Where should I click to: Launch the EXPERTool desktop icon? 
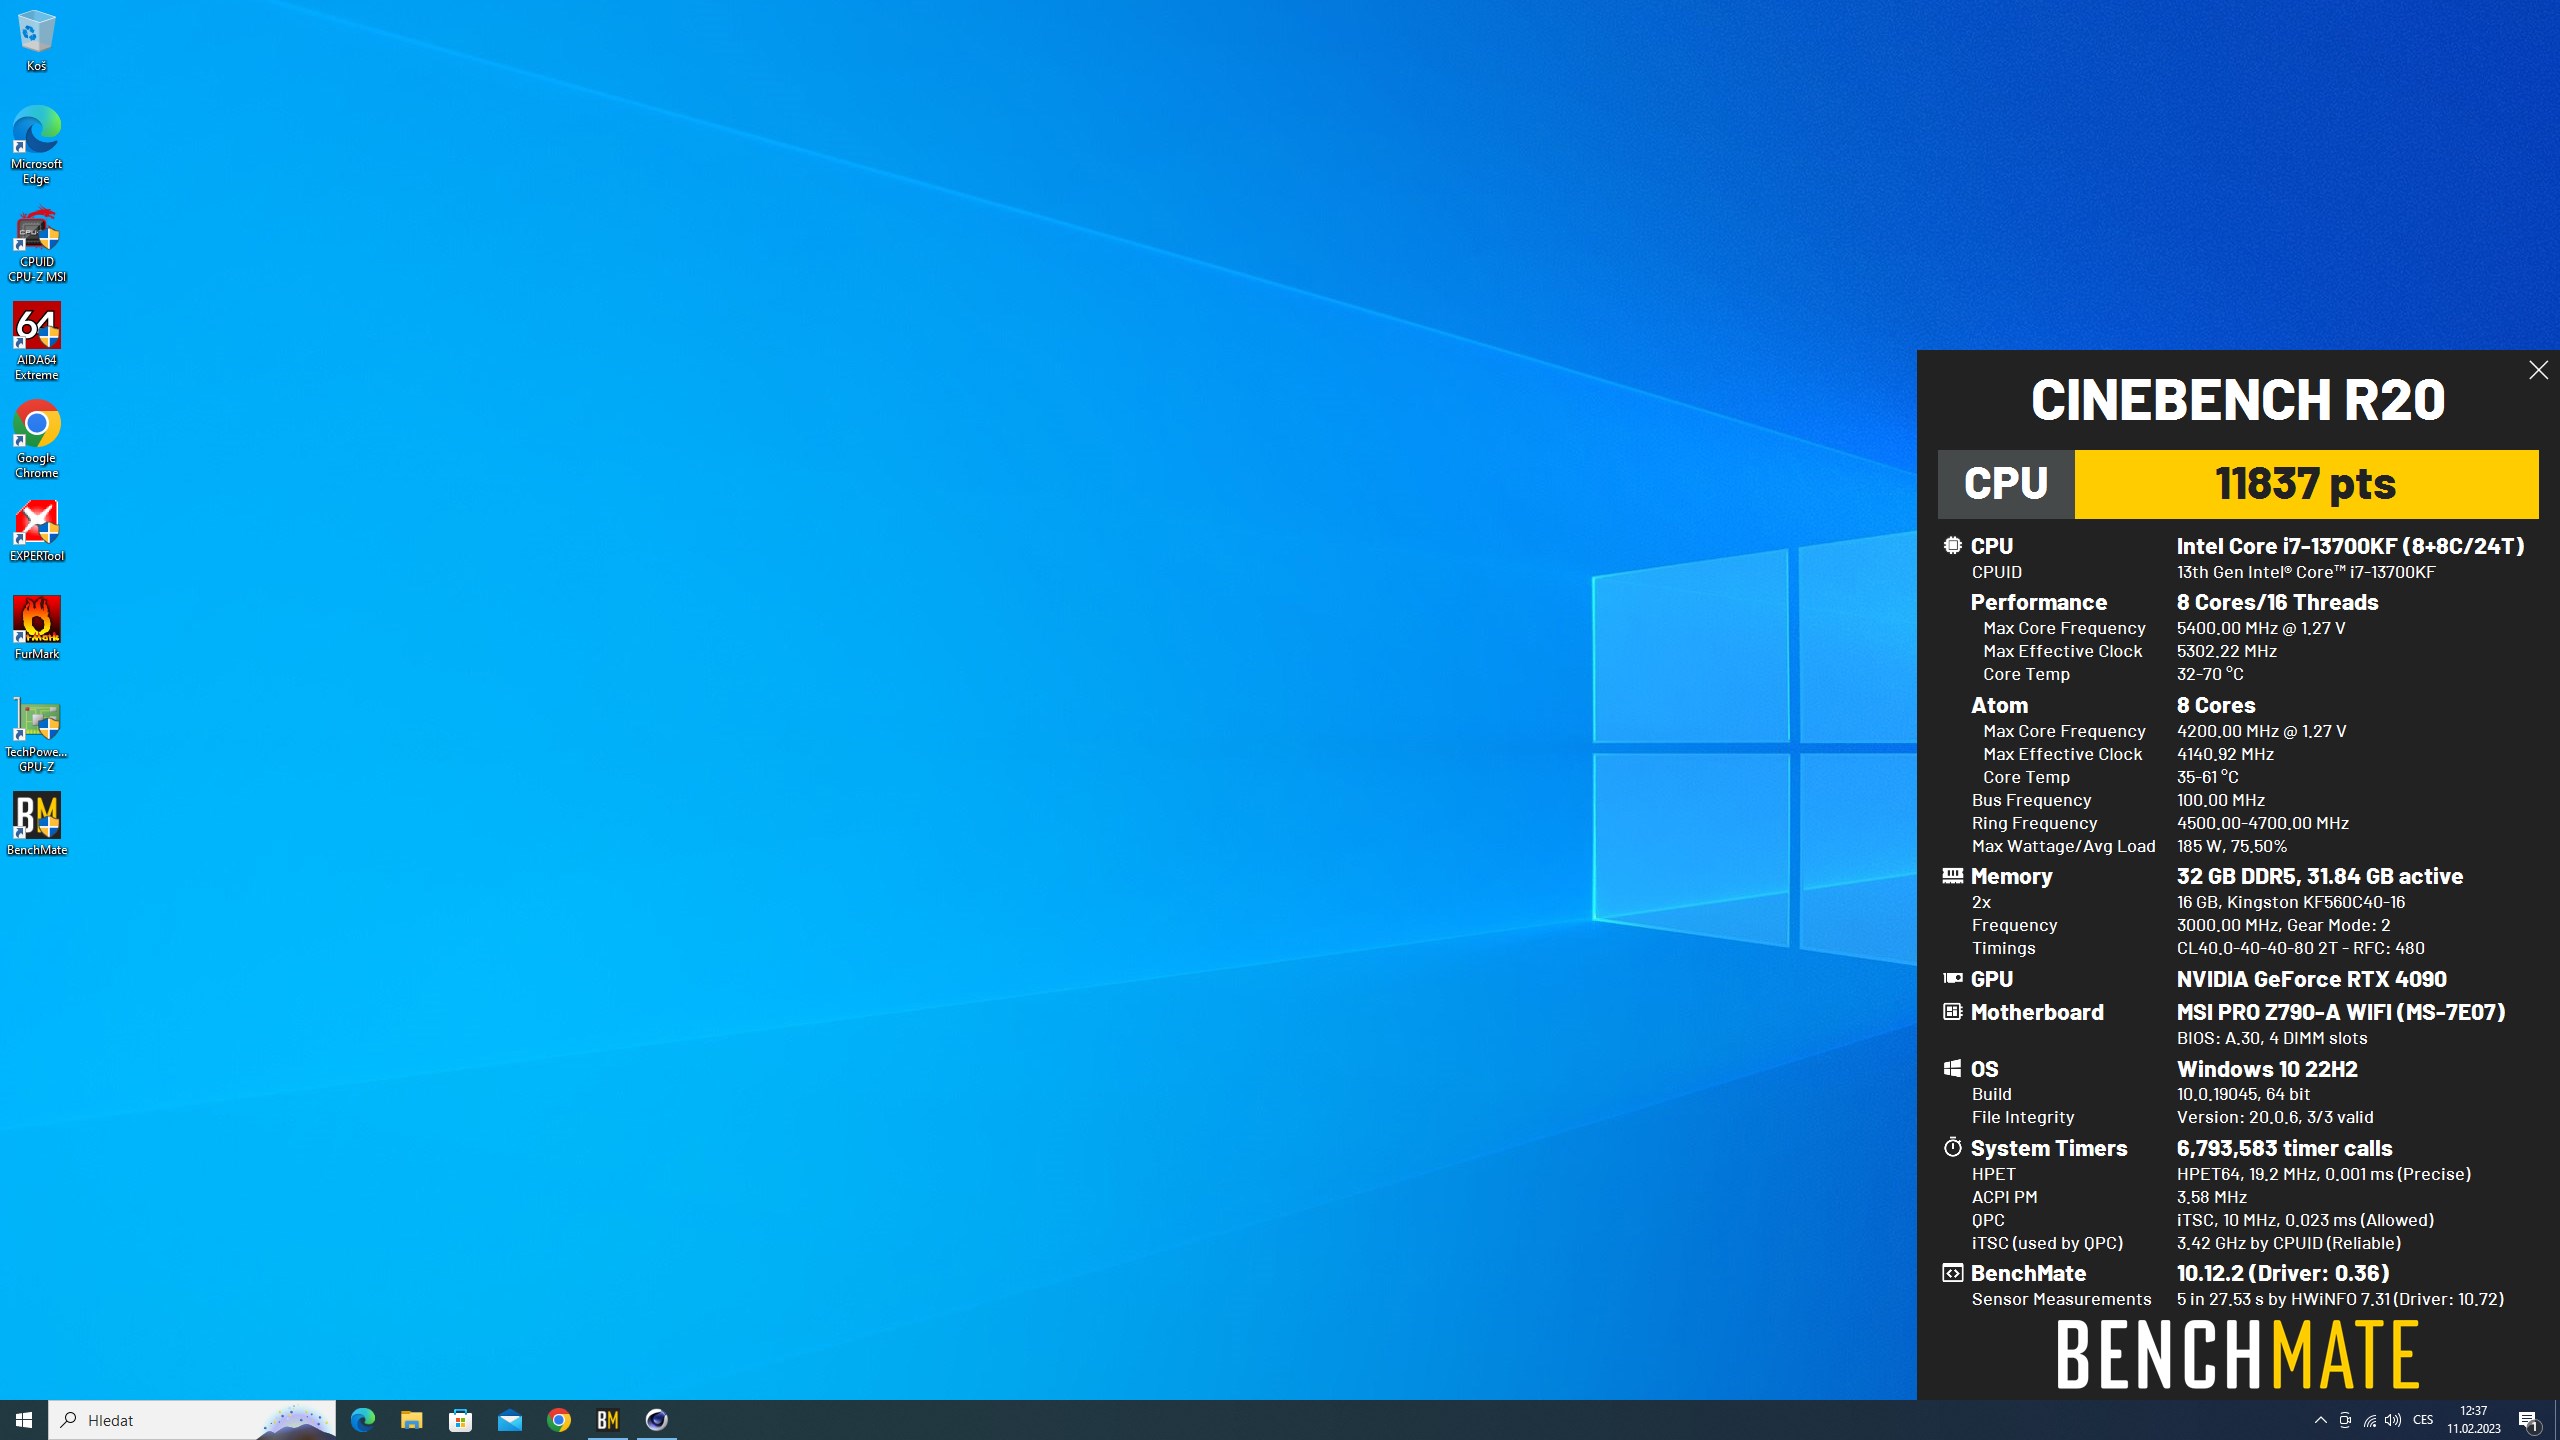coord(36,530)
